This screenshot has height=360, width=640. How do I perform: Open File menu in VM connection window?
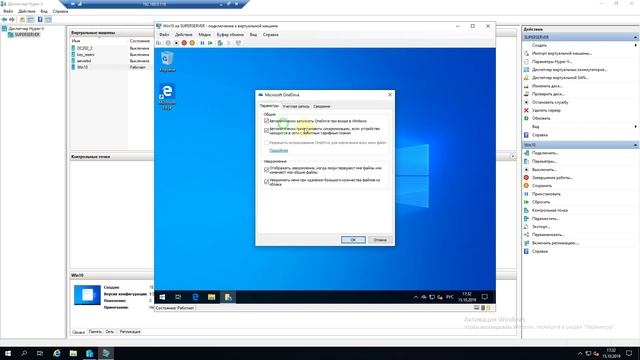coord(164,35)
